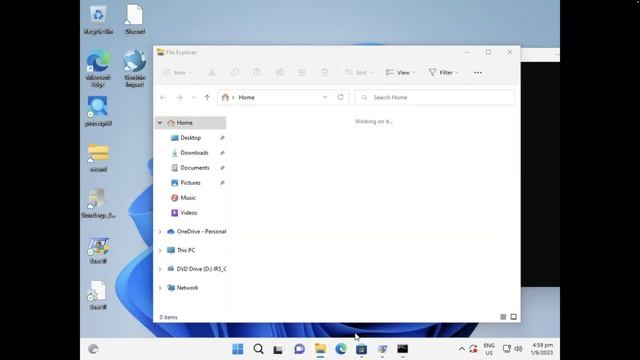Refresh the Home folder view
The image size is (640, 360).
(x=340, y=97)
